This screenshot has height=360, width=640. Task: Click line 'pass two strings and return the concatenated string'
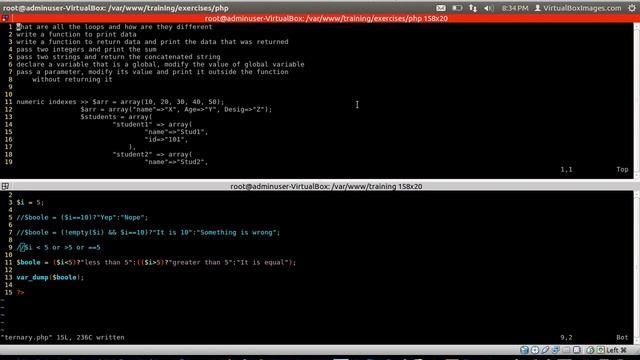118,57
